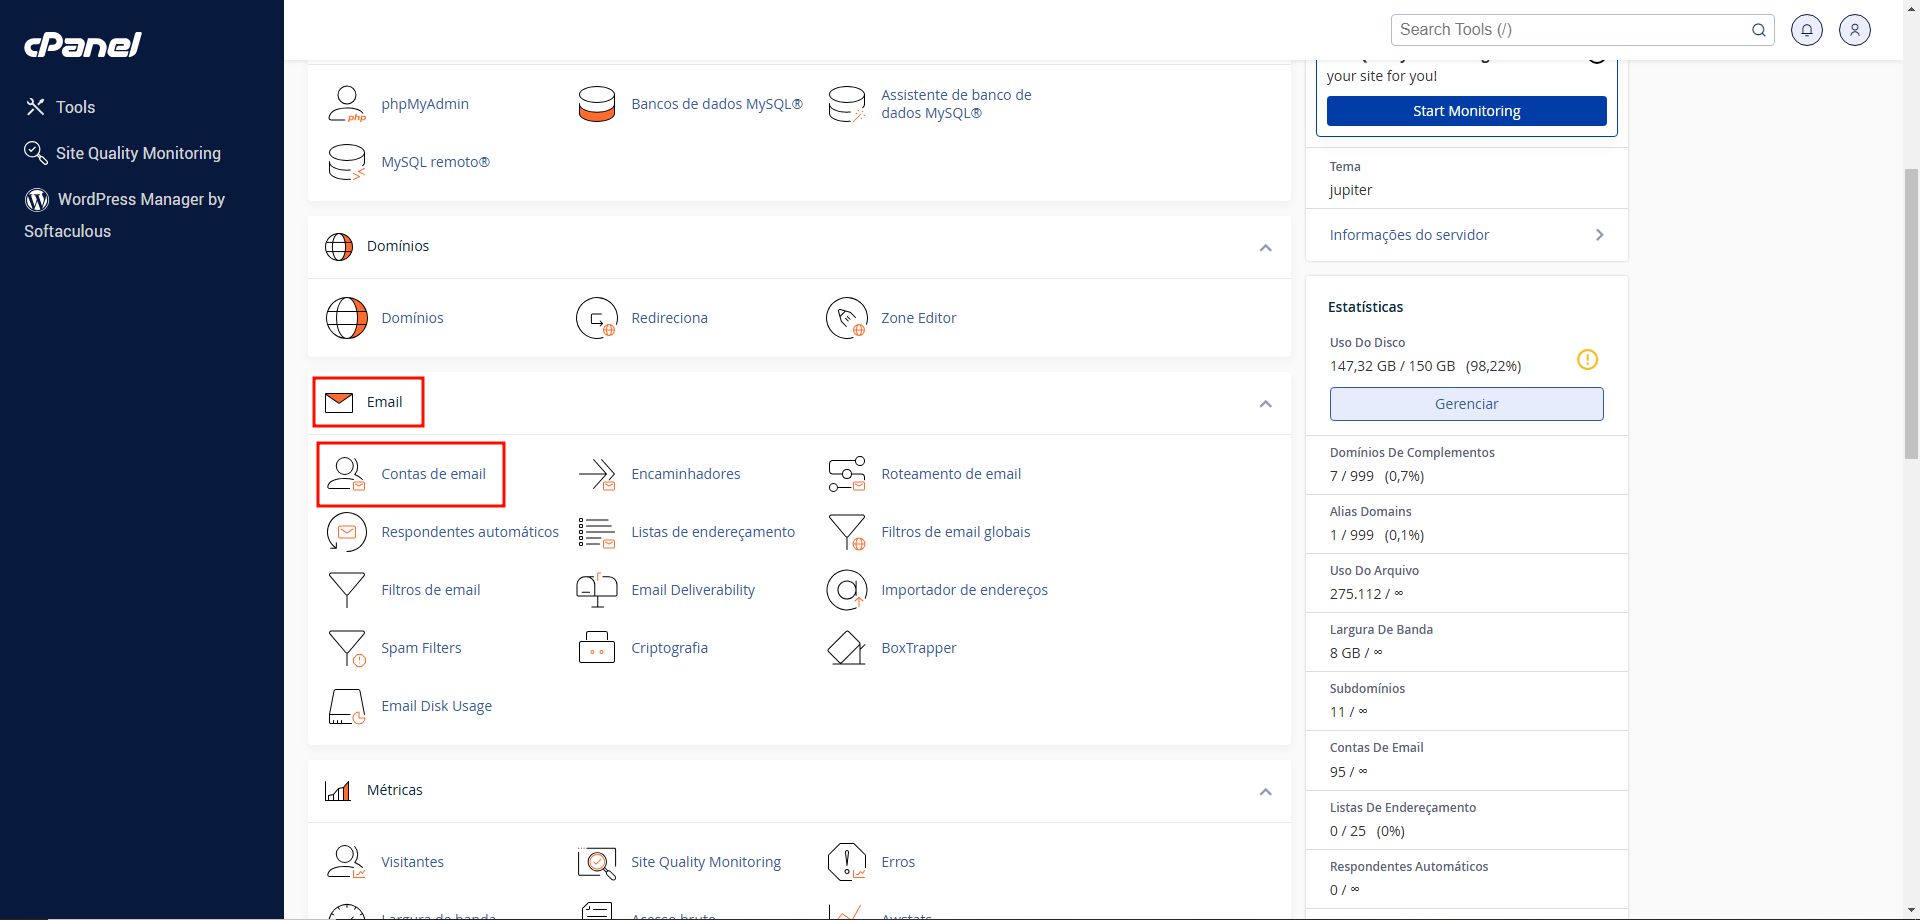1920x920 pixels.
Task: Click the disk usage warning icon
Action: (x=1588, y=359)
